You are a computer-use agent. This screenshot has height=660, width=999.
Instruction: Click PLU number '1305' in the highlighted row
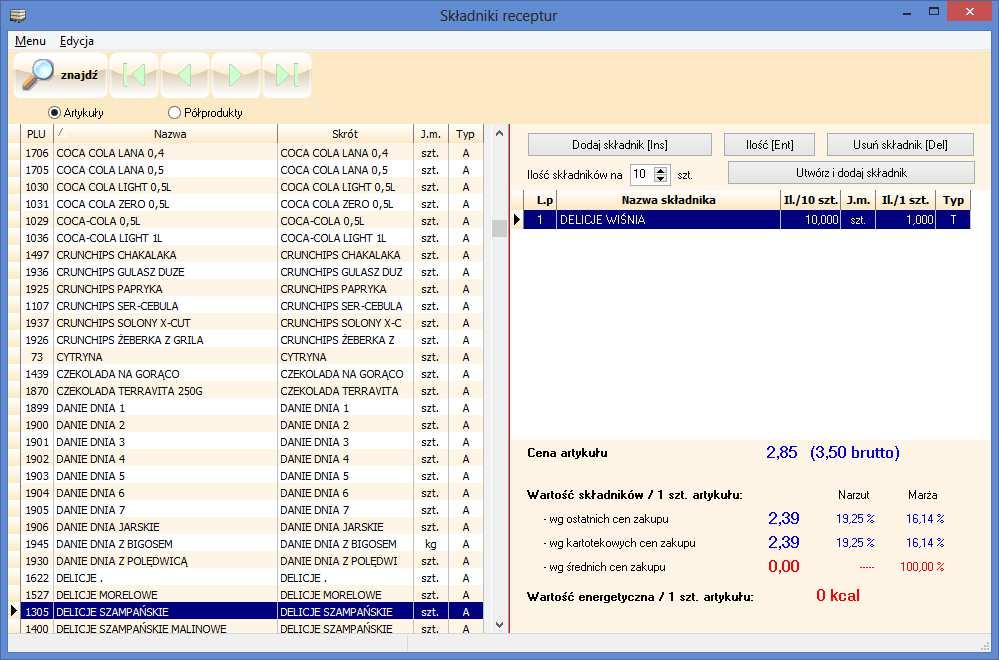(x=37, y=612)
